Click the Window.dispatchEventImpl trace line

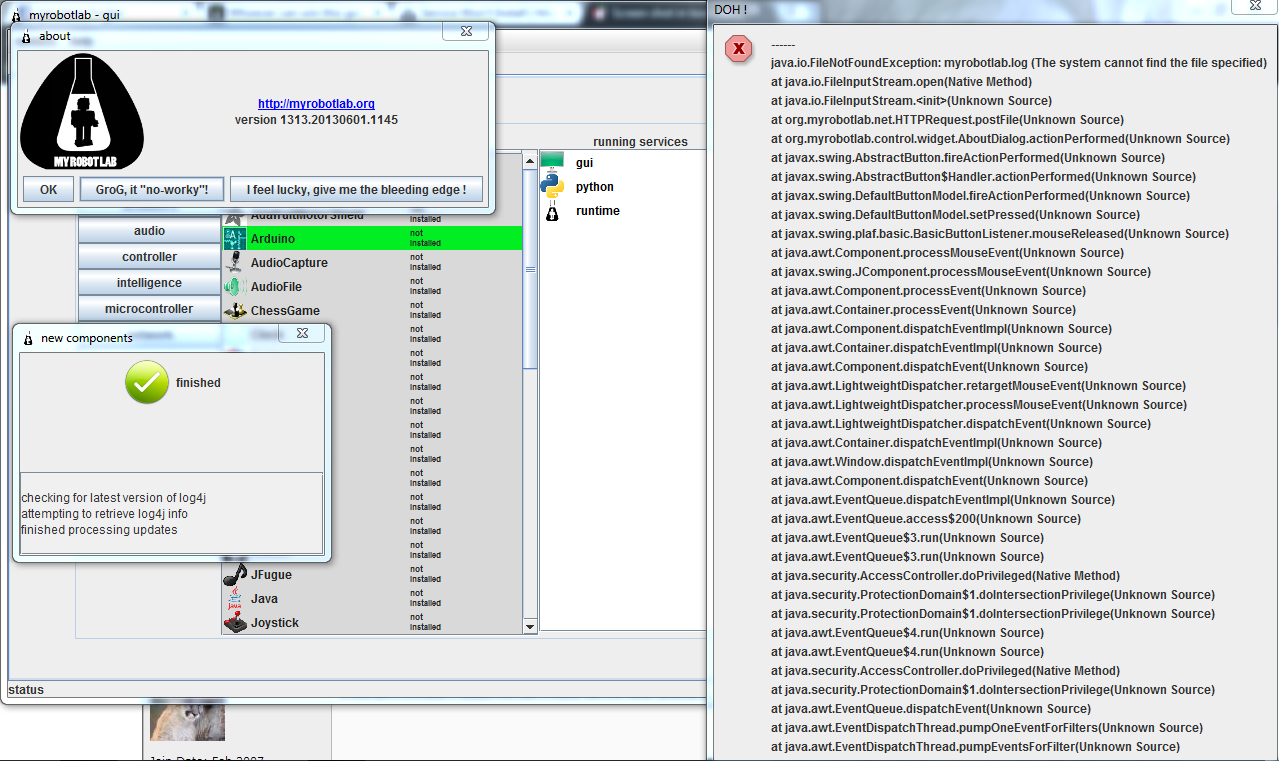click(932, 461)
